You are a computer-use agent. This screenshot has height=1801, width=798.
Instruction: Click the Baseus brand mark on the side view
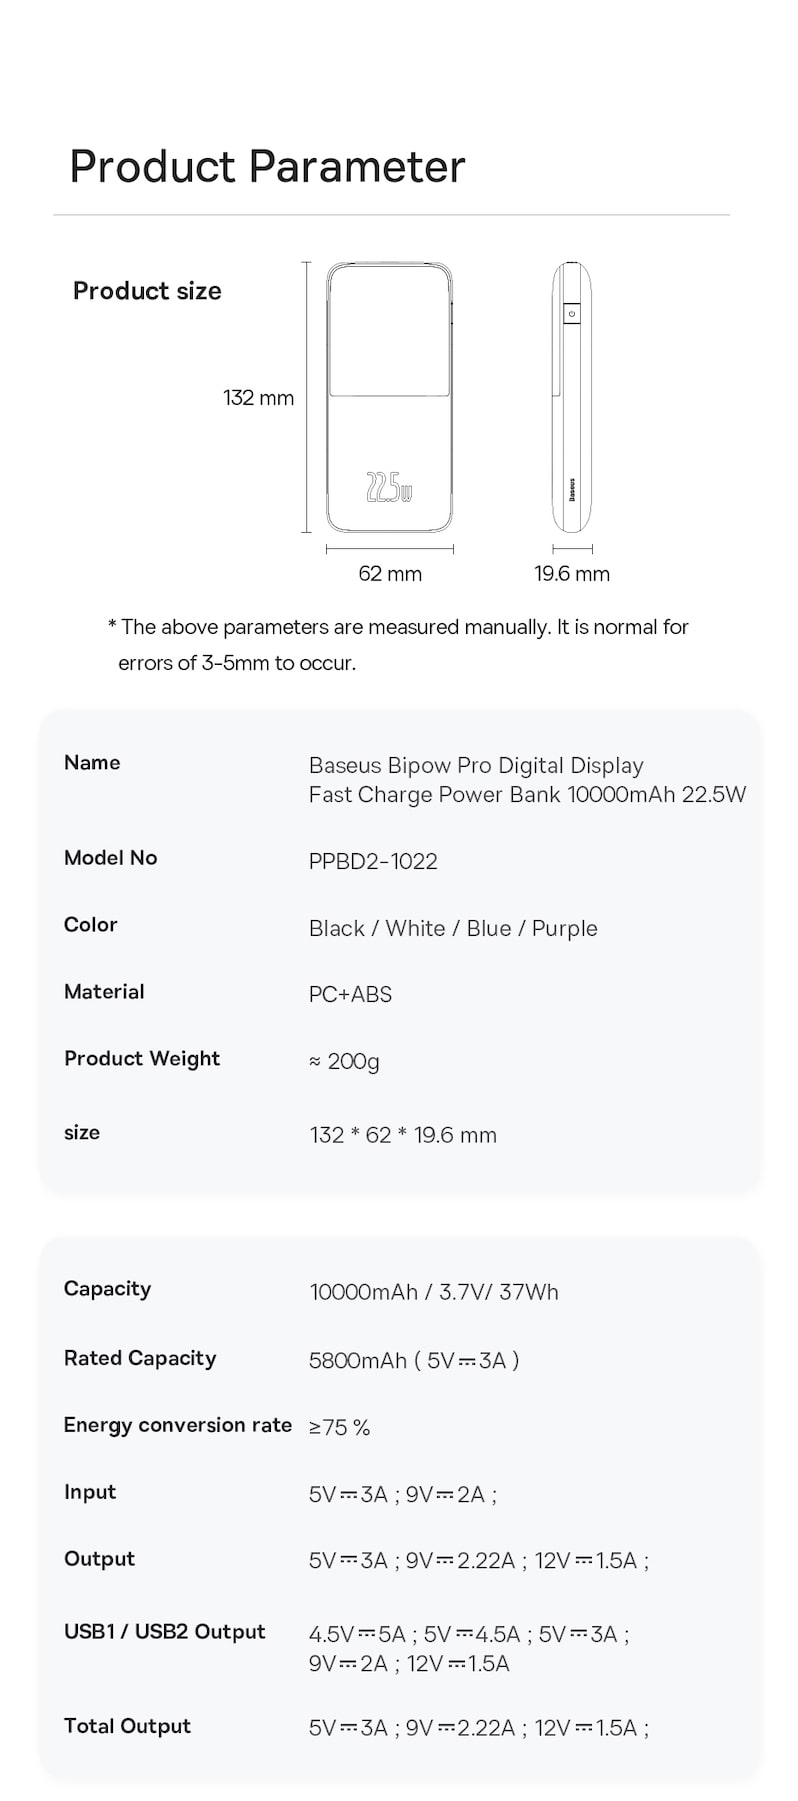tap(572, 489)
